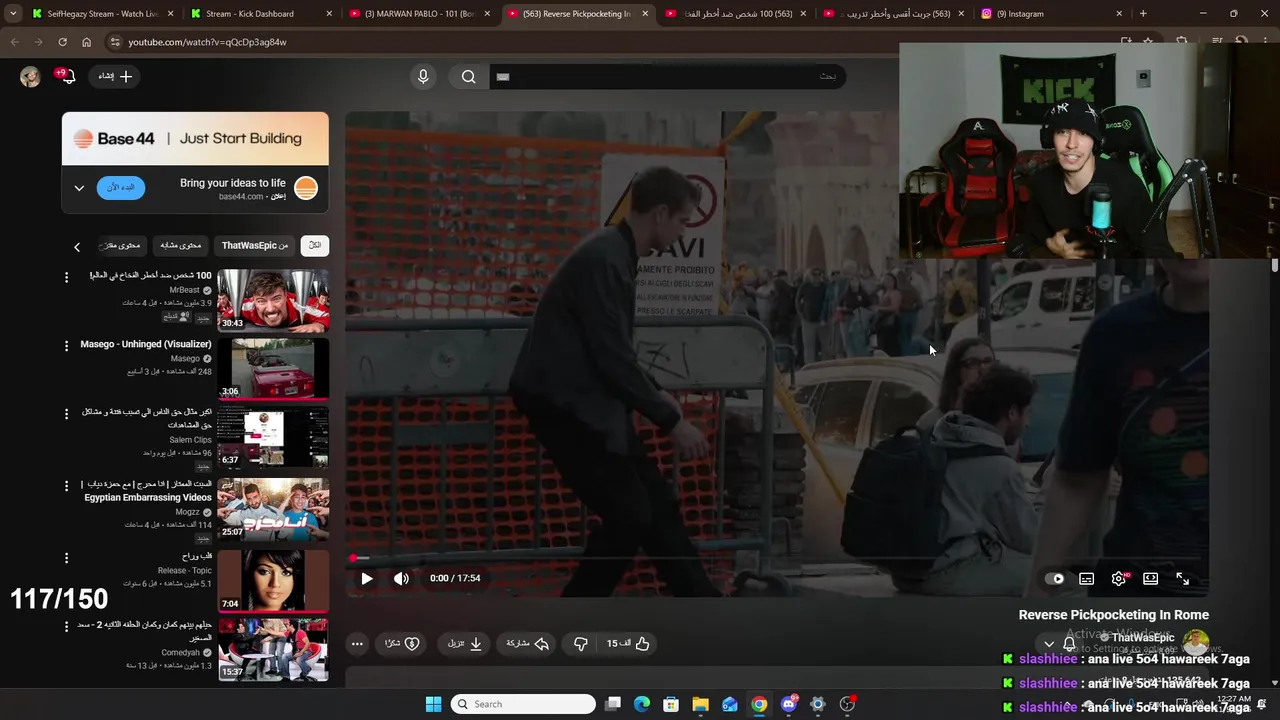Show more filter chips with left chevron
This screenshot has height=720, width=1280.
[x=77, y=246]
